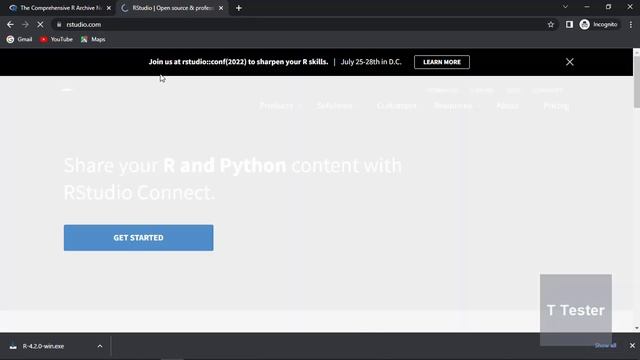Open a new tab with plus button

point(239,8)
